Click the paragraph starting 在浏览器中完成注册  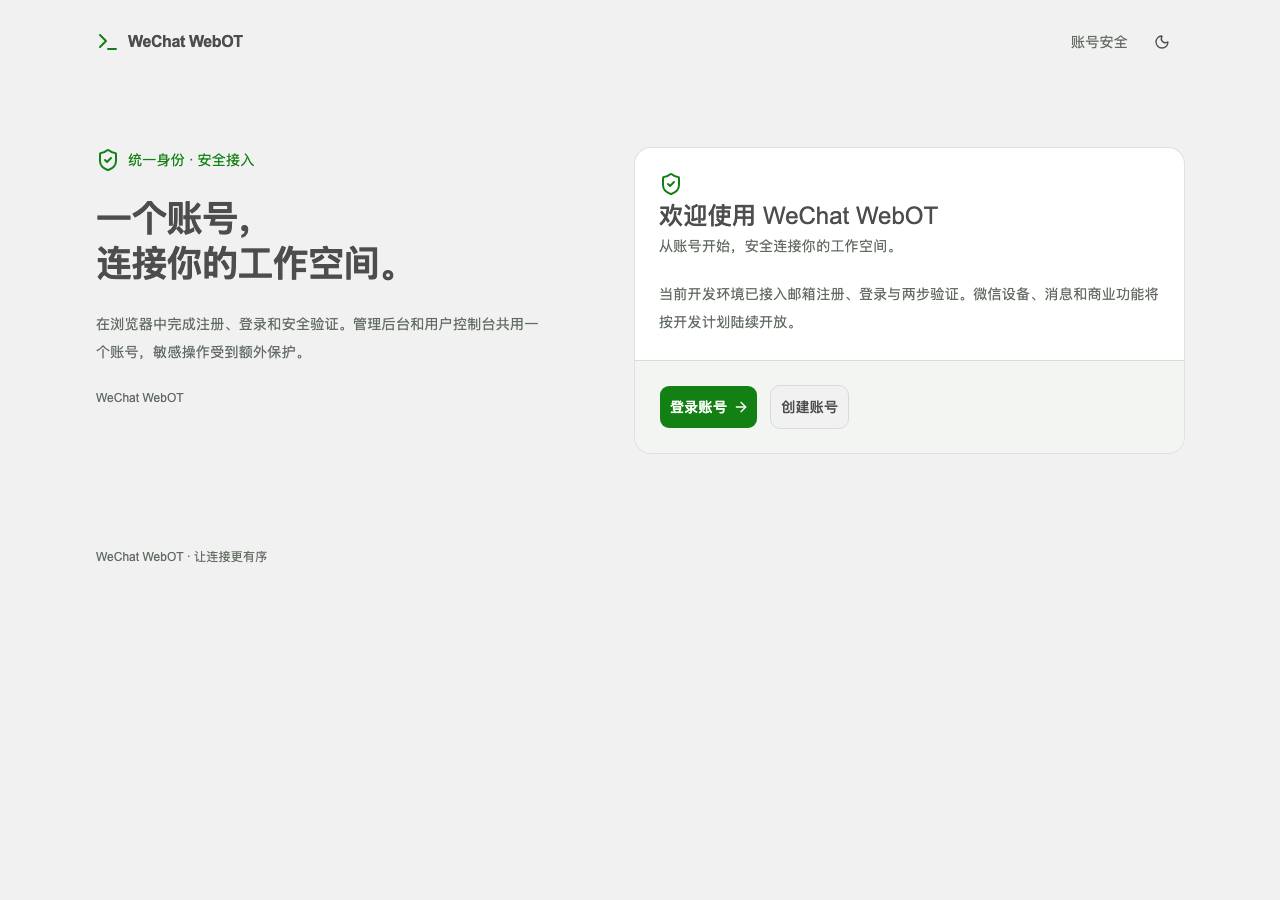317,338
